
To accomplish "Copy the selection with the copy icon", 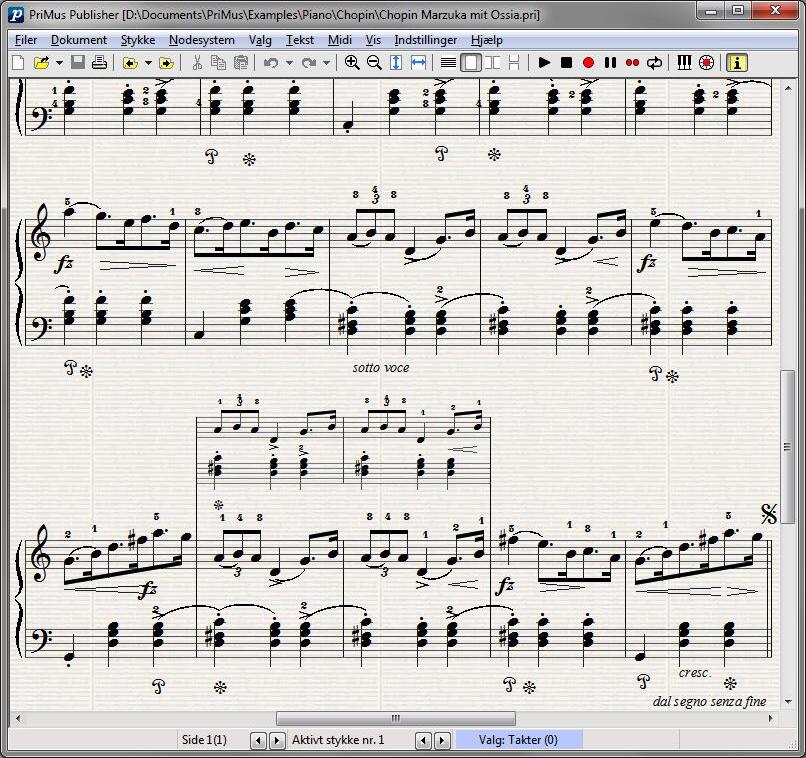I will (218, 63).
